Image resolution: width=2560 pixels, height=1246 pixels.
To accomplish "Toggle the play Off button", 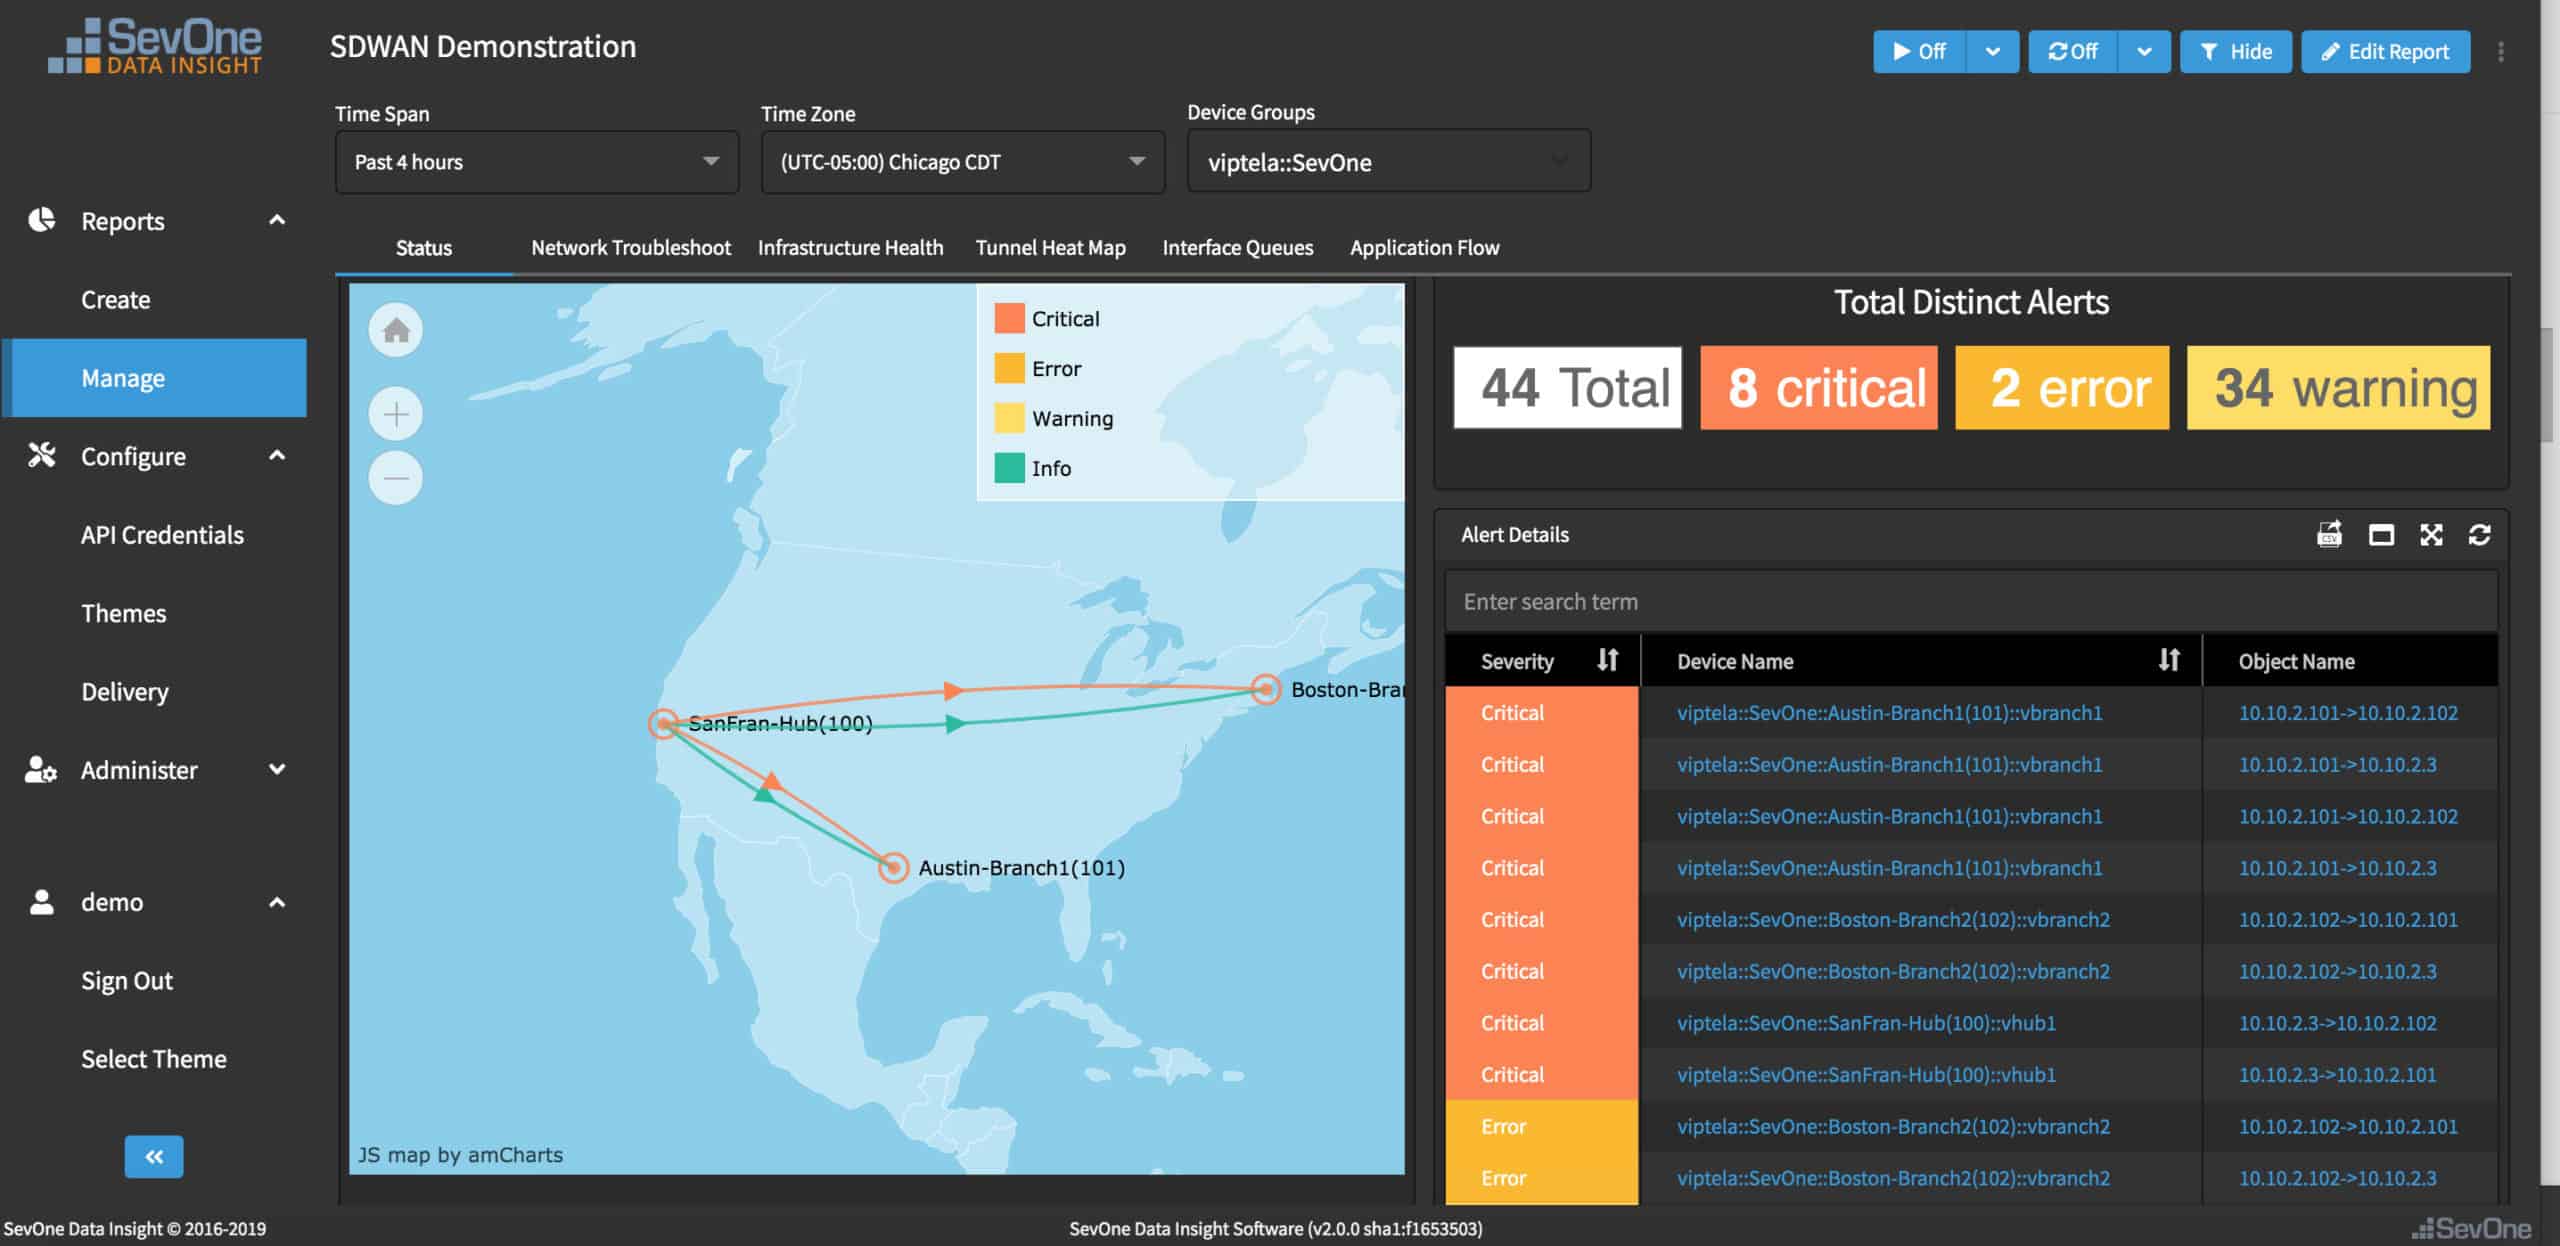I will click(1919, 52).
